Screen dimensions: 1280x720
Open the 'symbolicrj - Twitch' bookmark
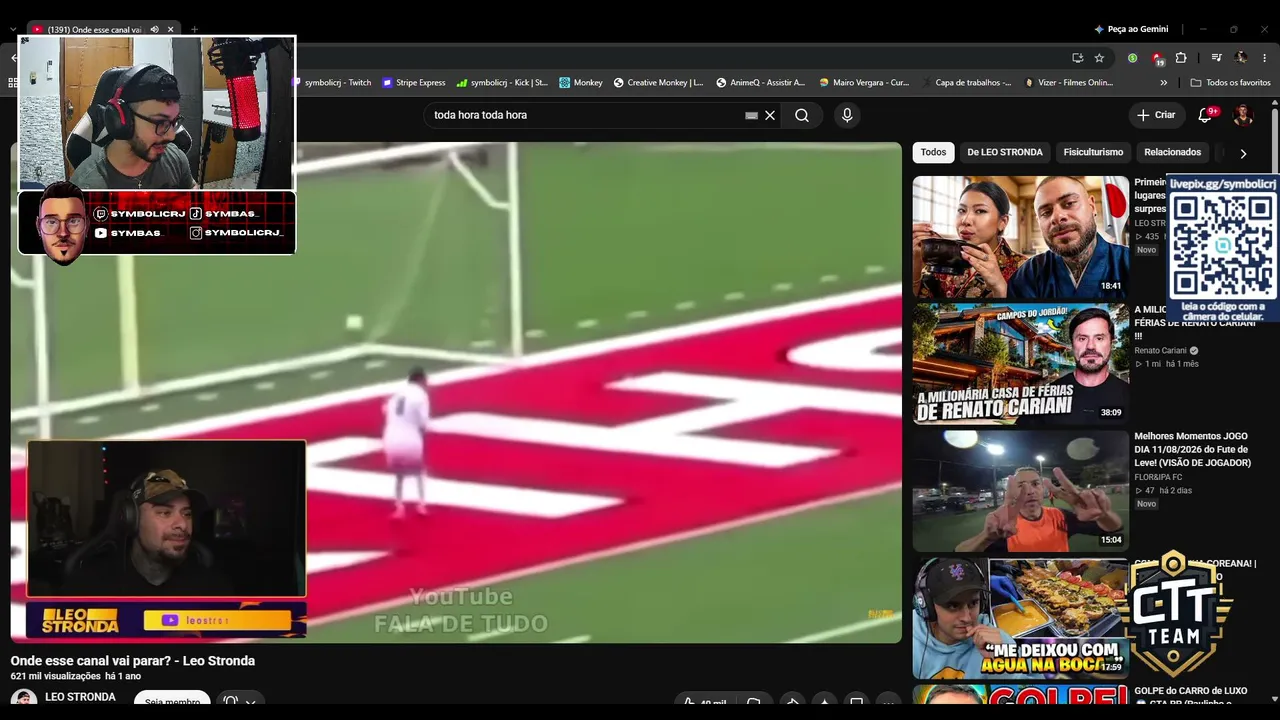(331, 83)
